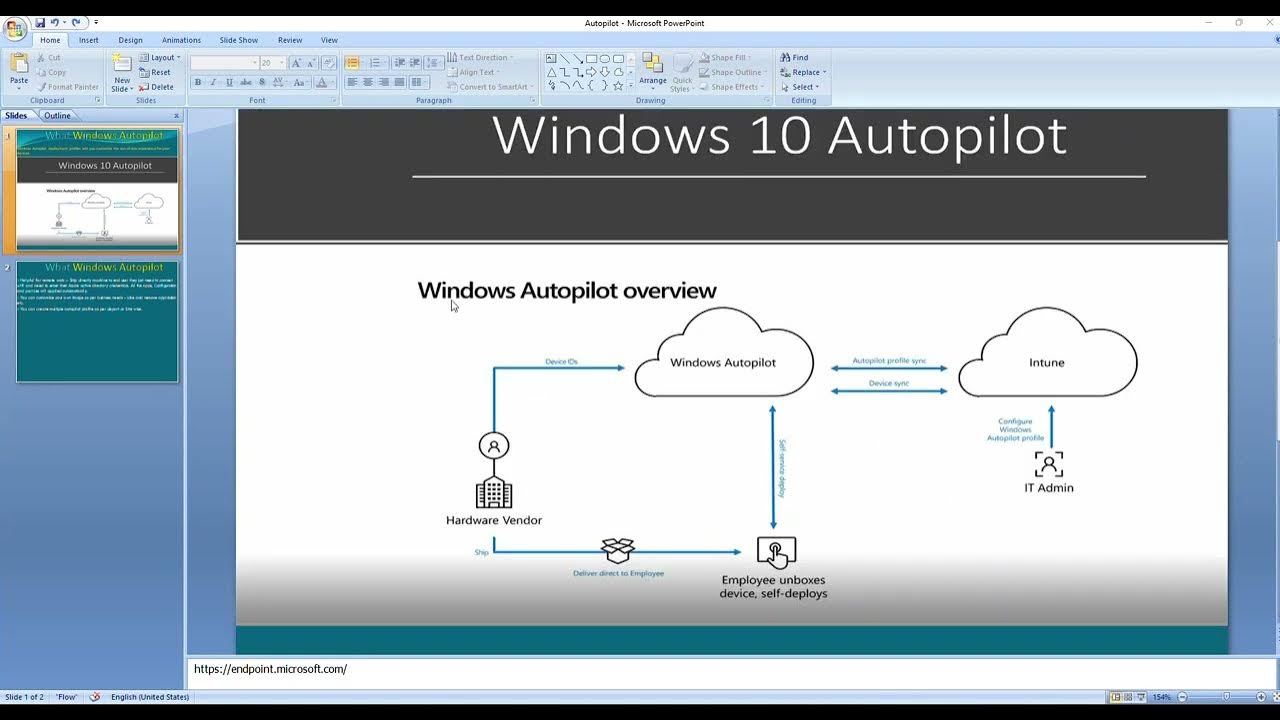
Task: Open the font name combo box
Action: 225,62
